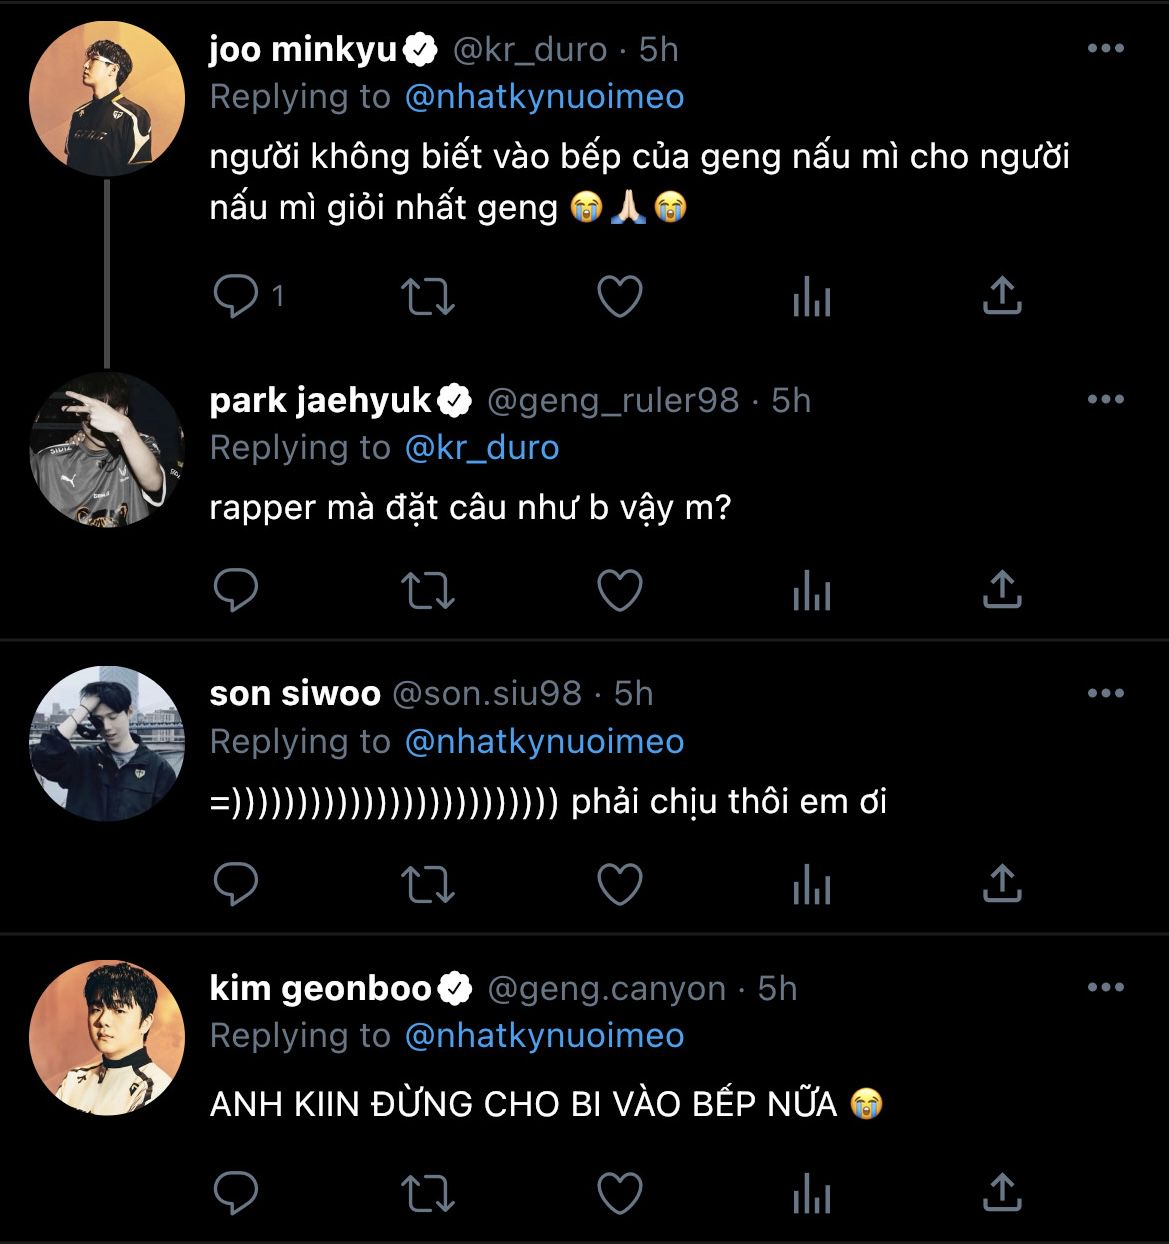Open the @kr_duro mention link

[482, 448]
